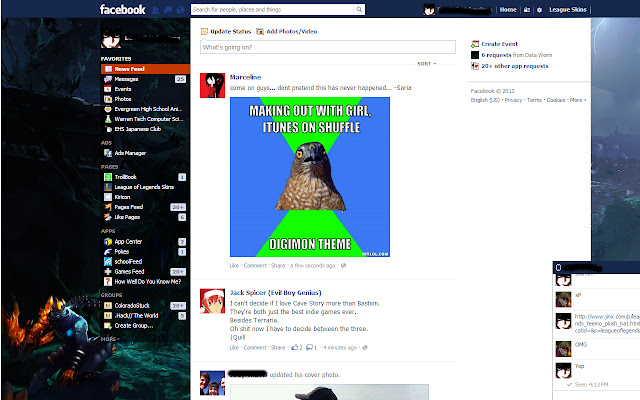Click the What's going on status box

point(328,47)
